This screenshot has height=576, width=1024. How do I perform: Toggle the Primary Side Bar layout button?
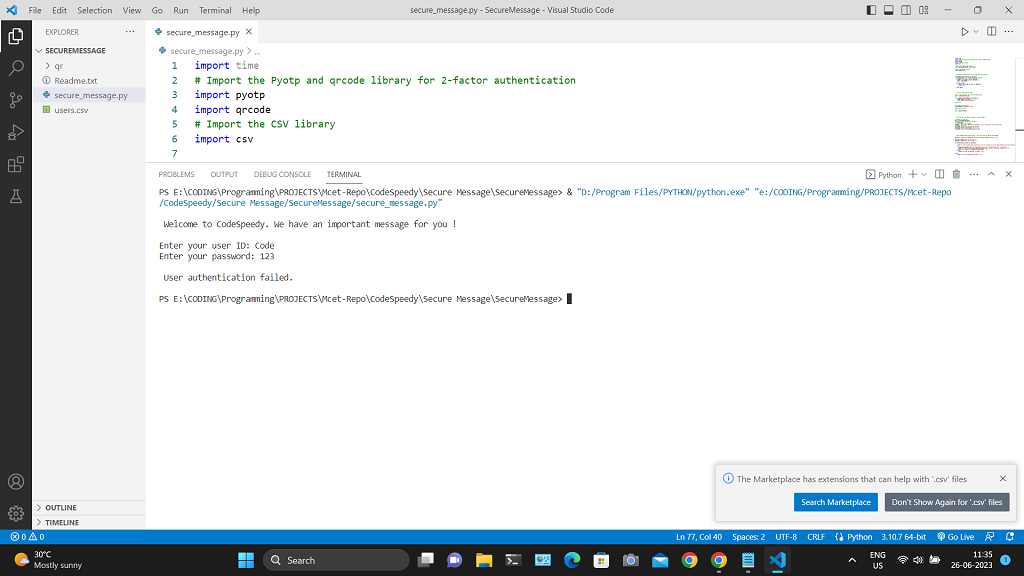[x=871, y=10]
